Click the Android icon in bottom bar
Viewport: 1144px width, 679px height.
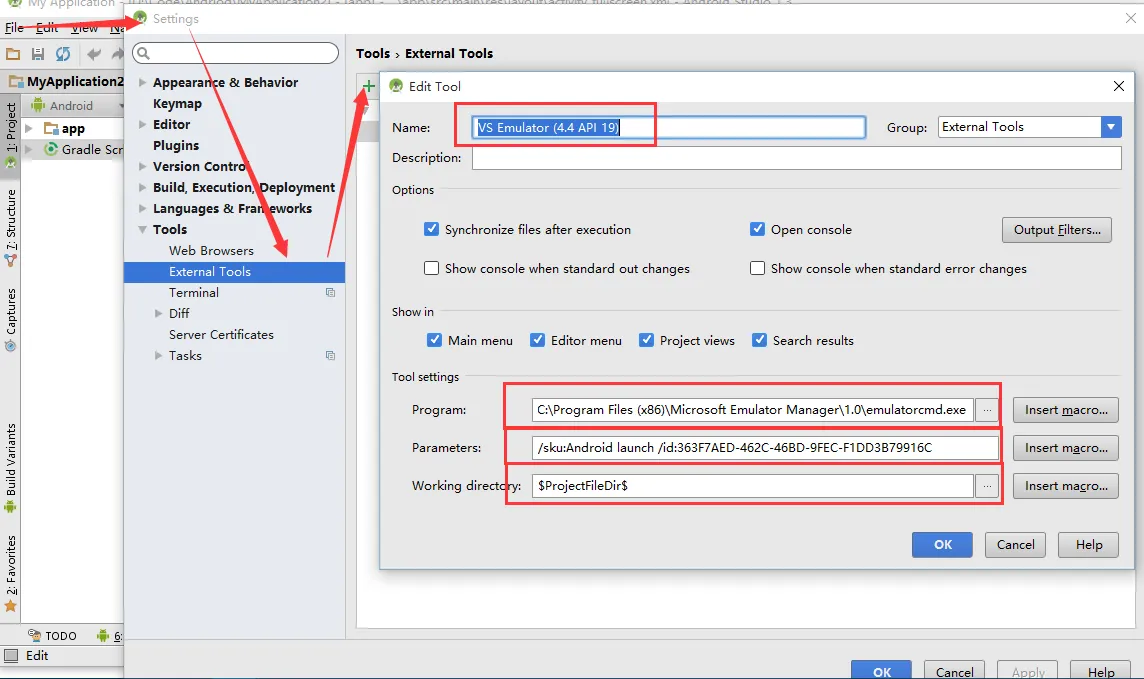pyautogui.click(x=102, y=636)
